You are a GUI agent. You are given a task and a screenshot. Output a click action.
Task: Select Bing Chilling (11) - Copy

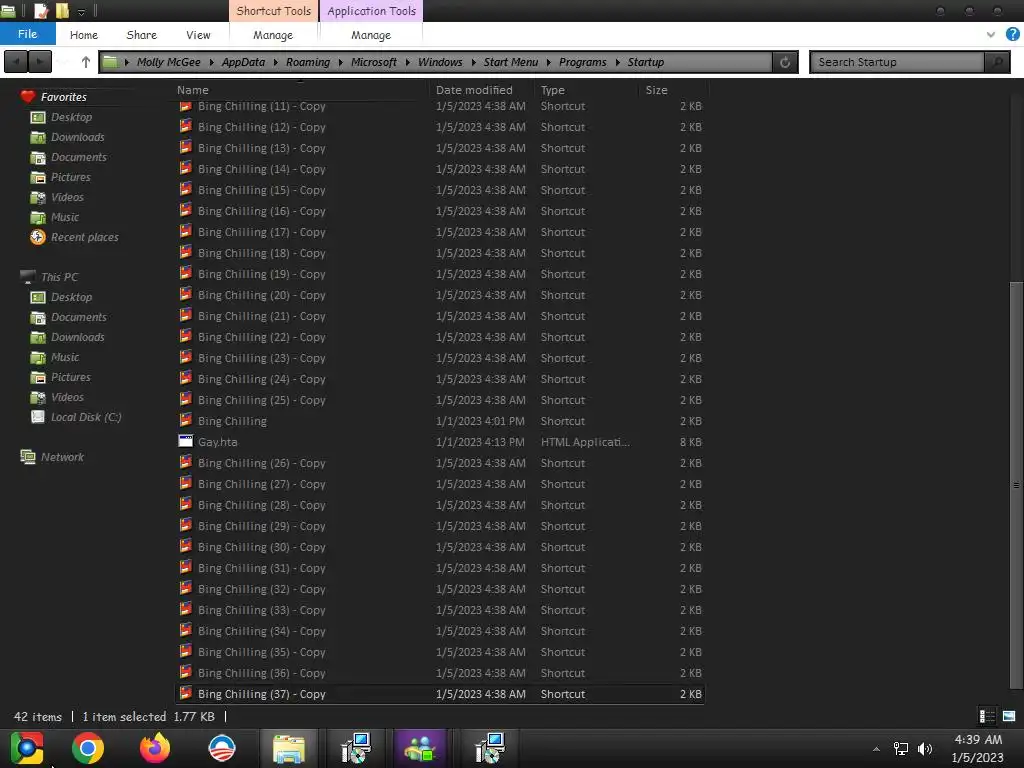pos(440,106)
